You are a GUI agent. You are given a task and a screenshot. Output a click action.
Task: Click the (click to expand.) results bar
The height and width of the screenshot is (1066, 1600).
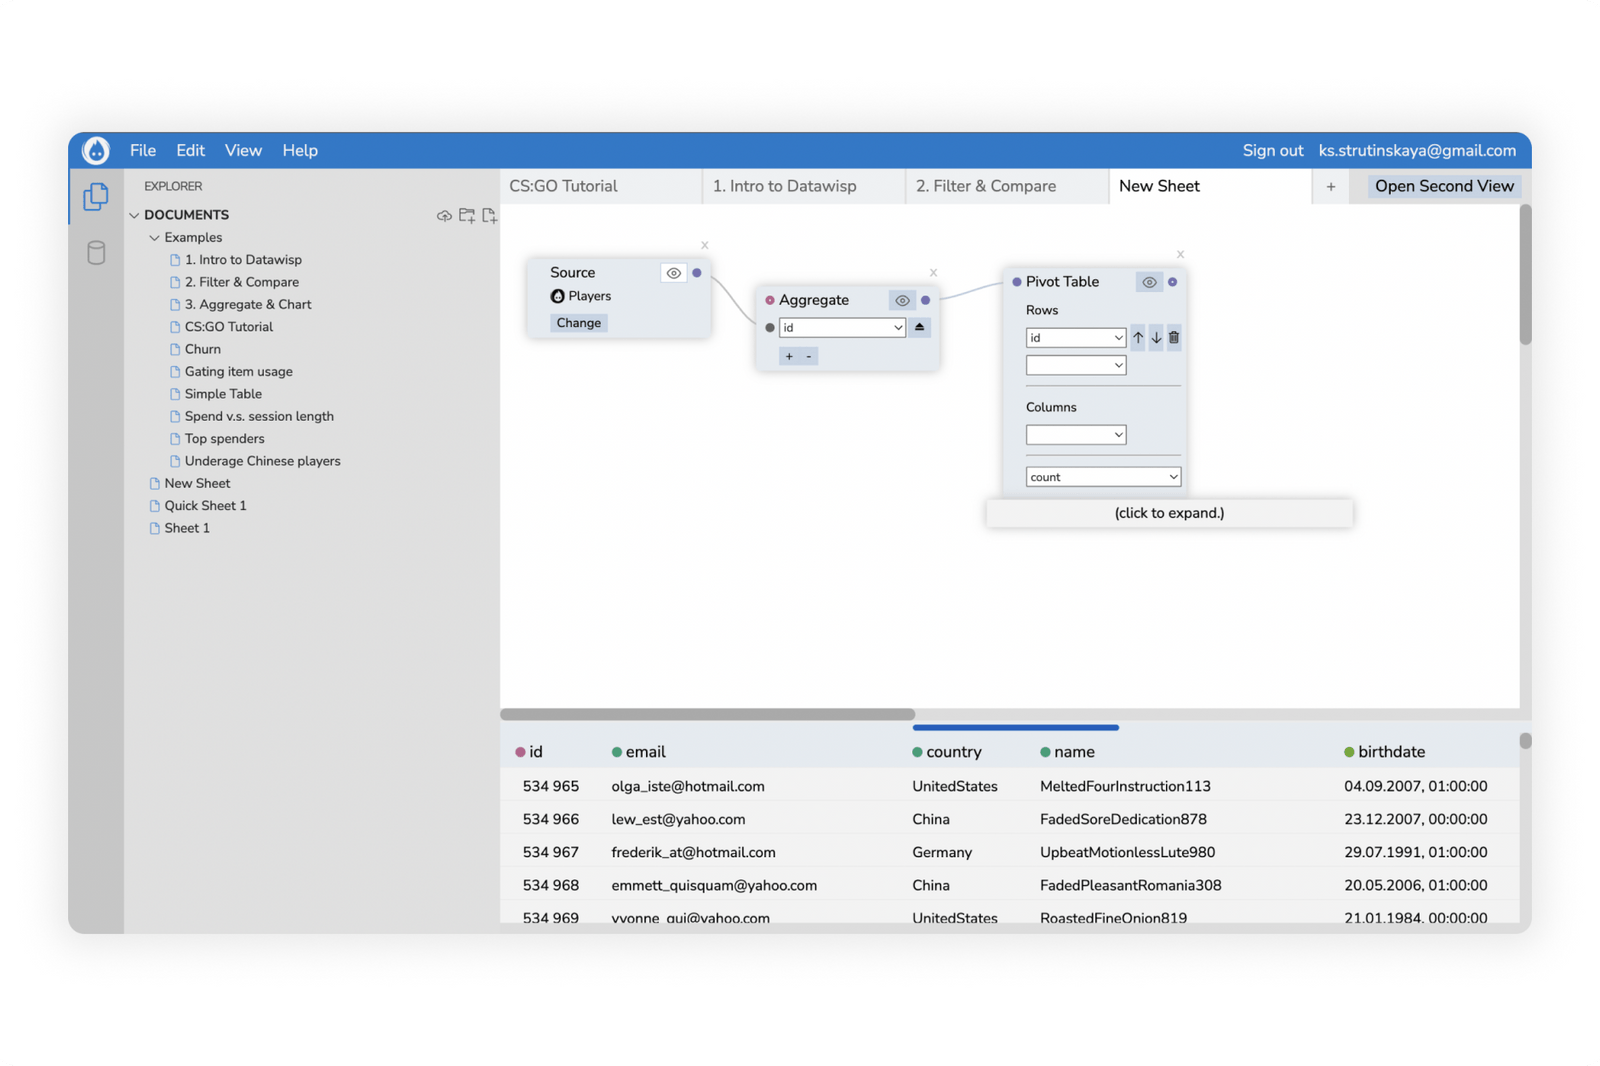point(1168,512)
